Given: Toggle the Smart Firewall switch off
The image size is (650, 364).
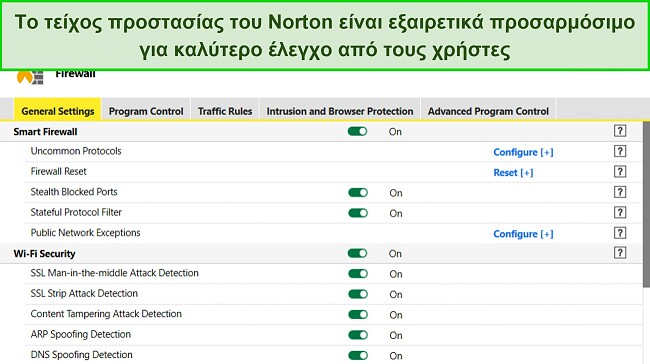Looking at the screenshot, I should (x=357, y=131).
